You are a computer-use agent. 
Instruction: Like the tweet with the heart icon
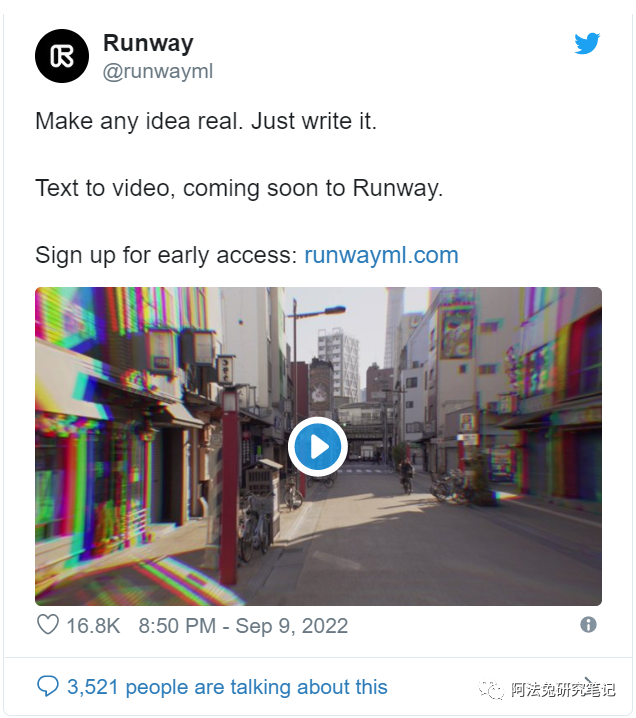click(x=48, y=625)
